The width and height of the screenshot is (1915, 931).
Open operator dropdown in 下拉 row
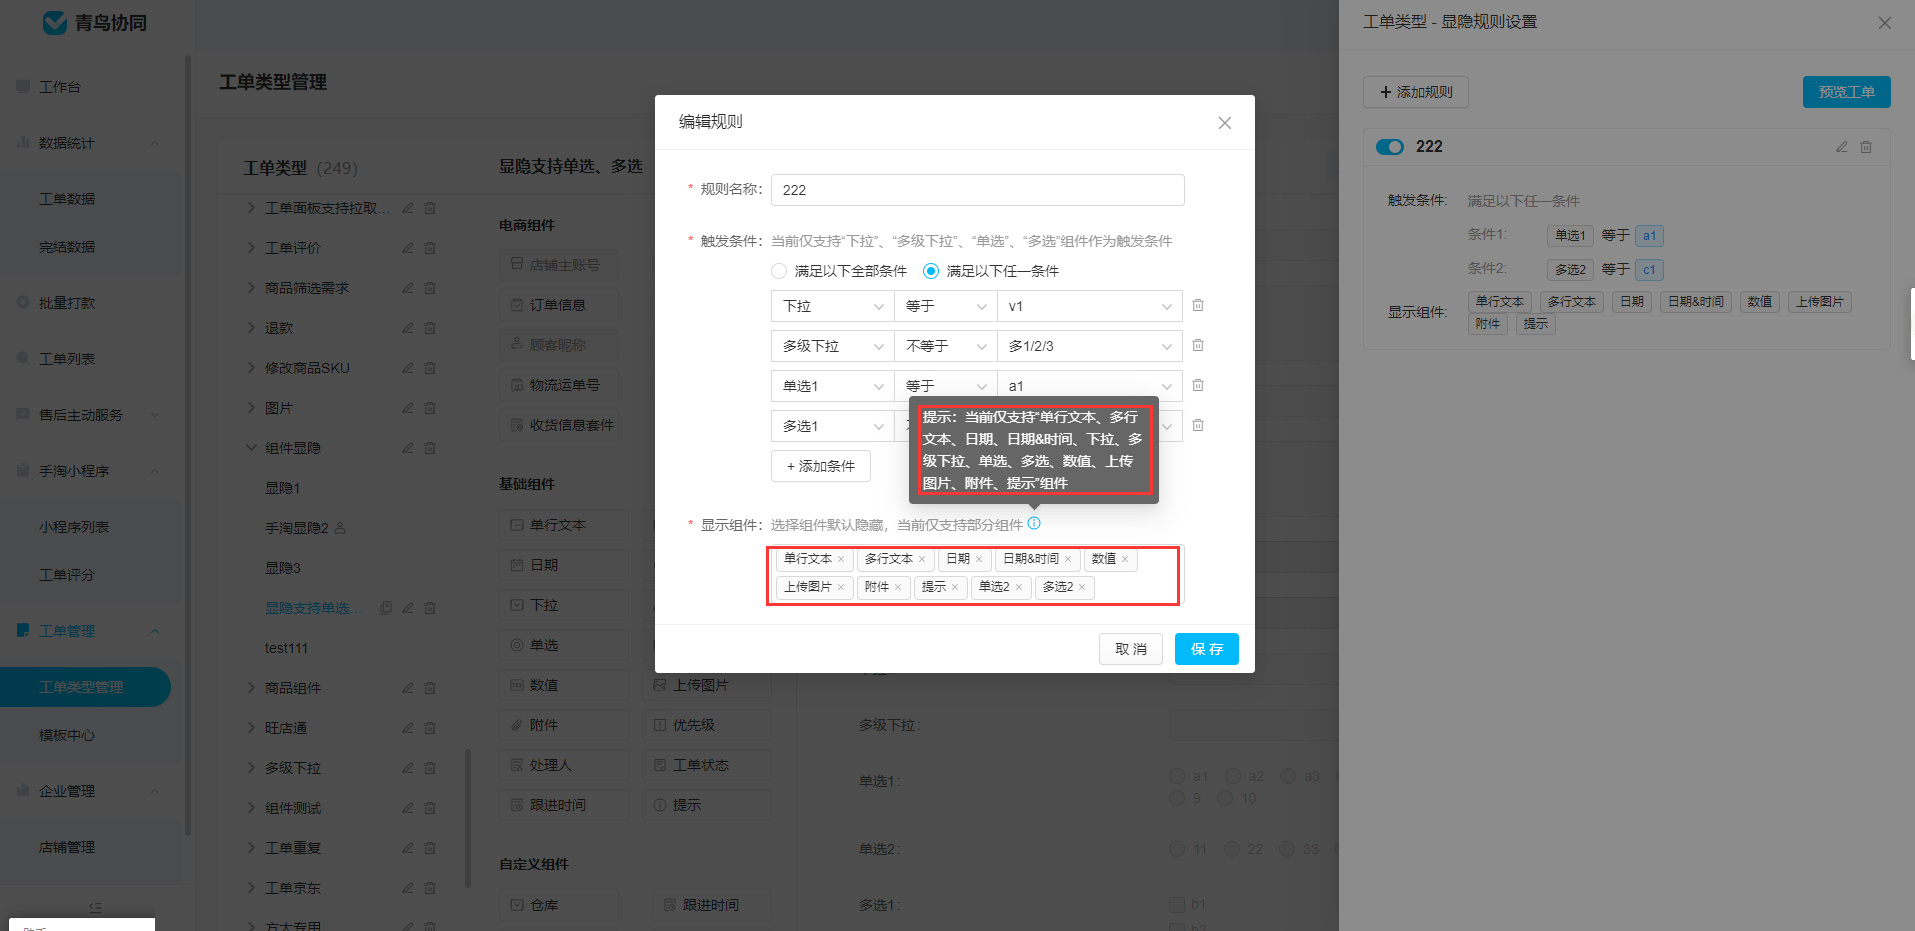[946, 306]
